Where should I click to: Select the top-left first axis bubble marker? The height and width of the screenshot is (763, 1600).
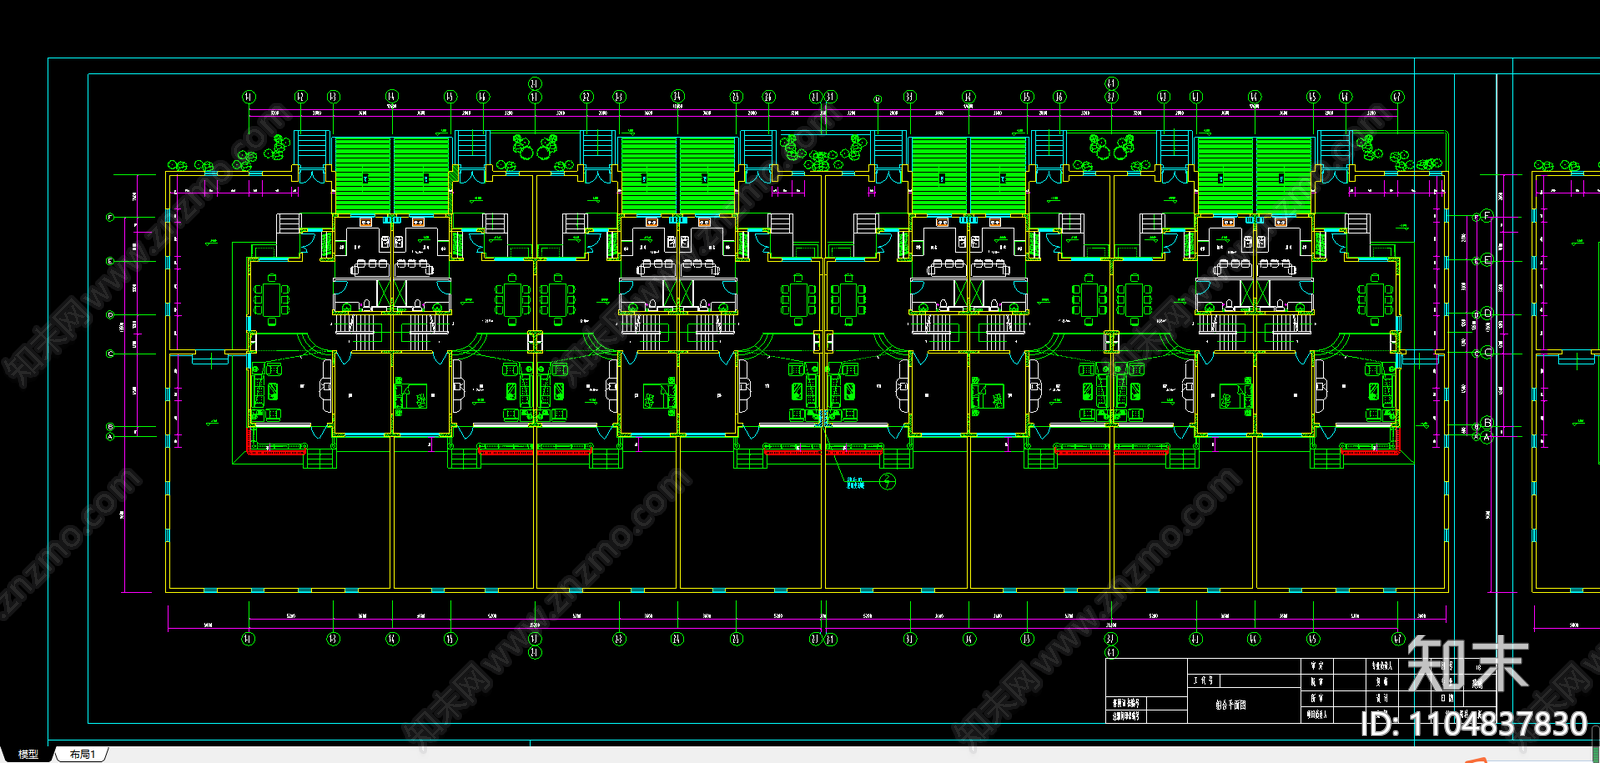coord(249,97)
